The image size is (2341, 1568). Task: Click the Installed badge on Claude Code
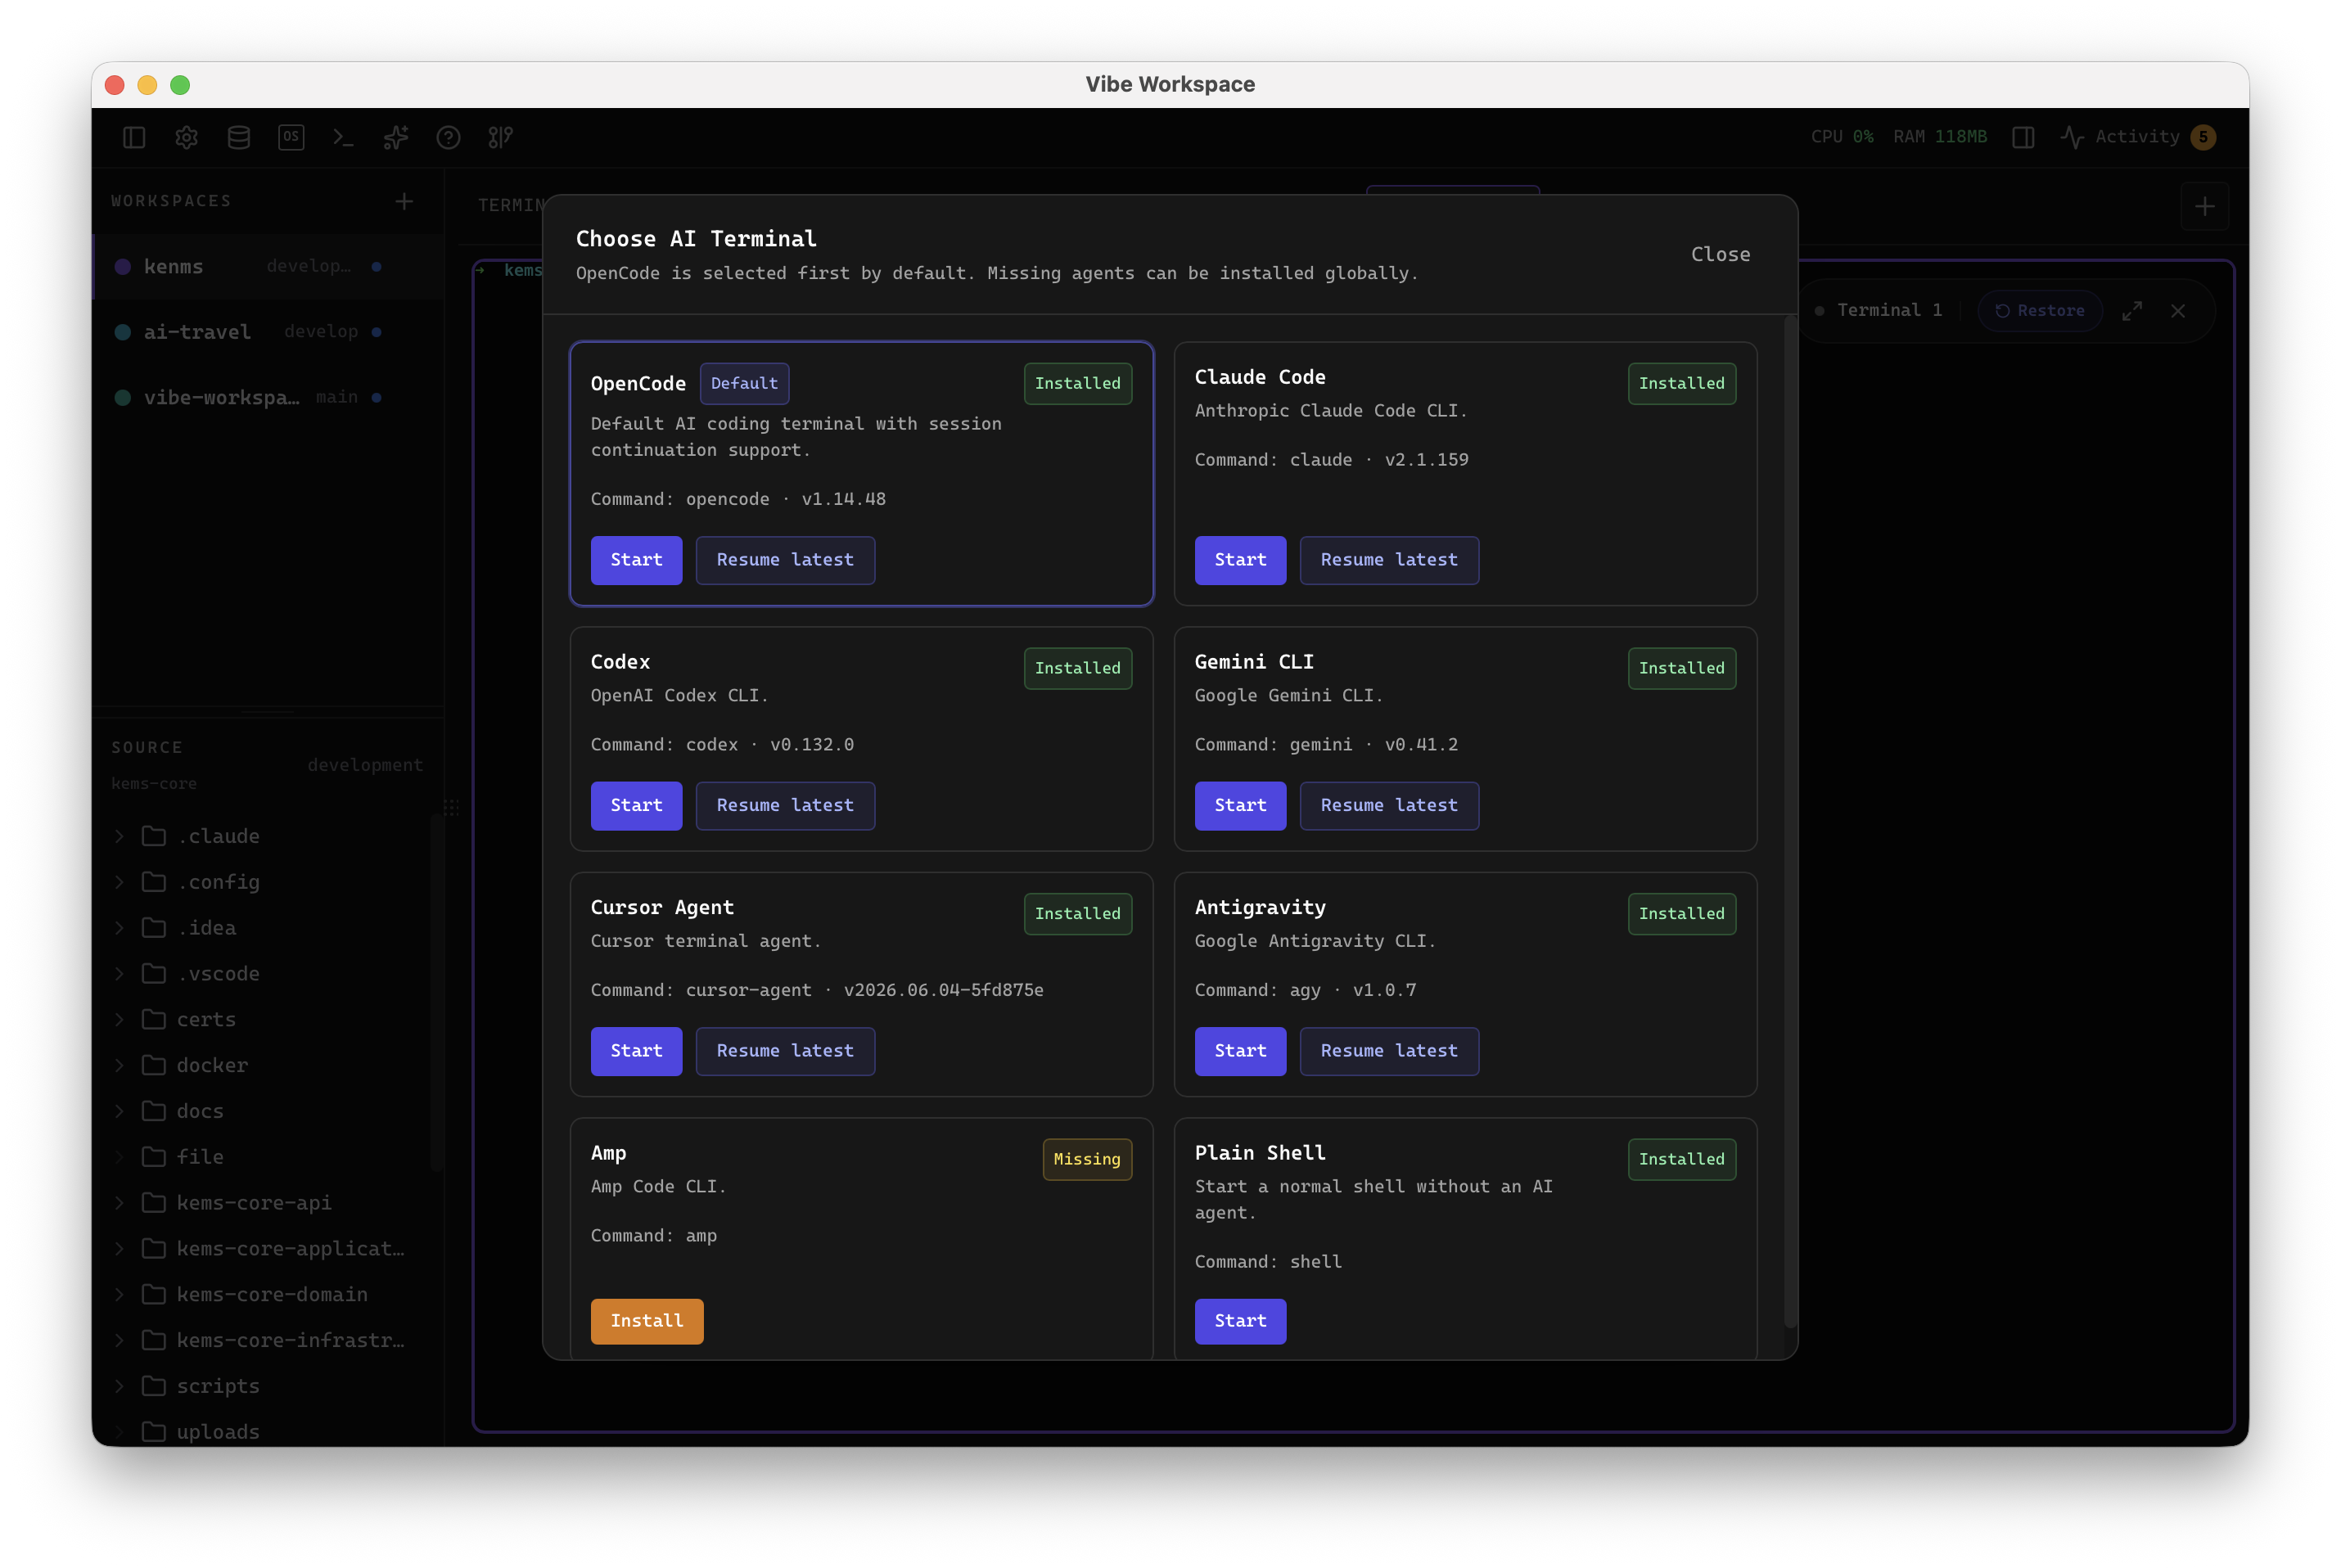[1681, 383]
